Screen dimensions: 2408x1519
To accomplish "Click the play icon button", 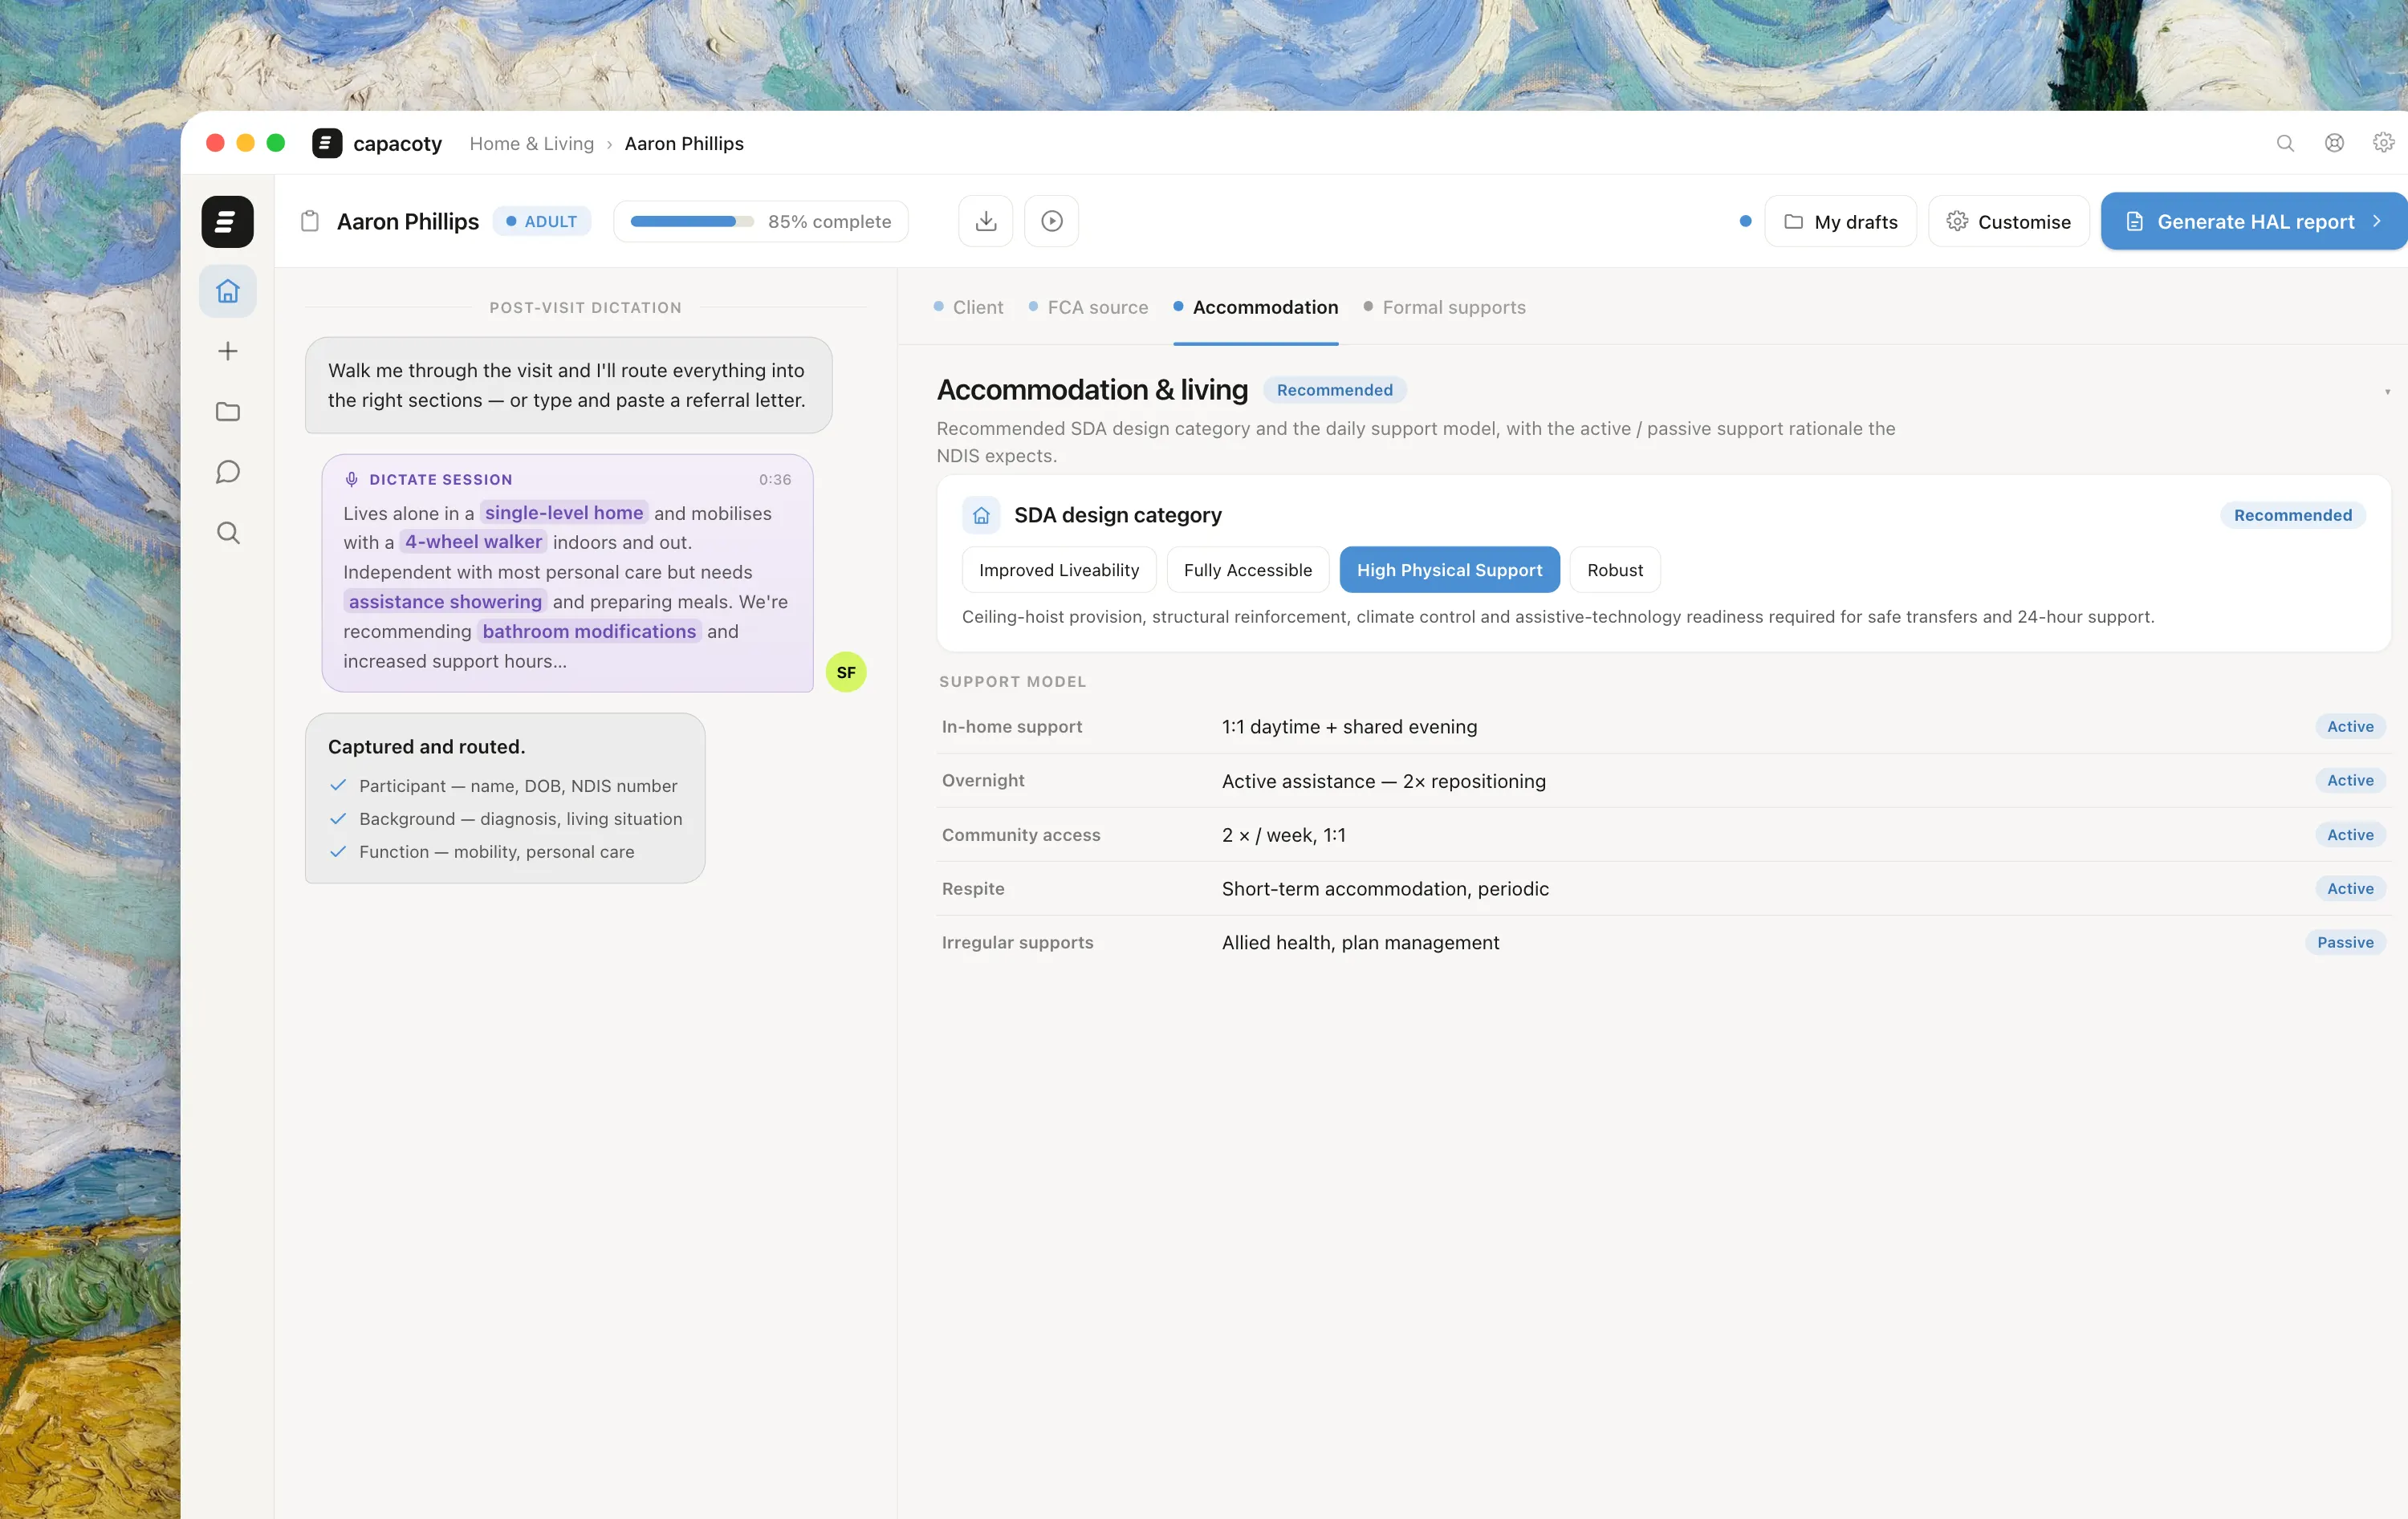I will coord(1052,221).
